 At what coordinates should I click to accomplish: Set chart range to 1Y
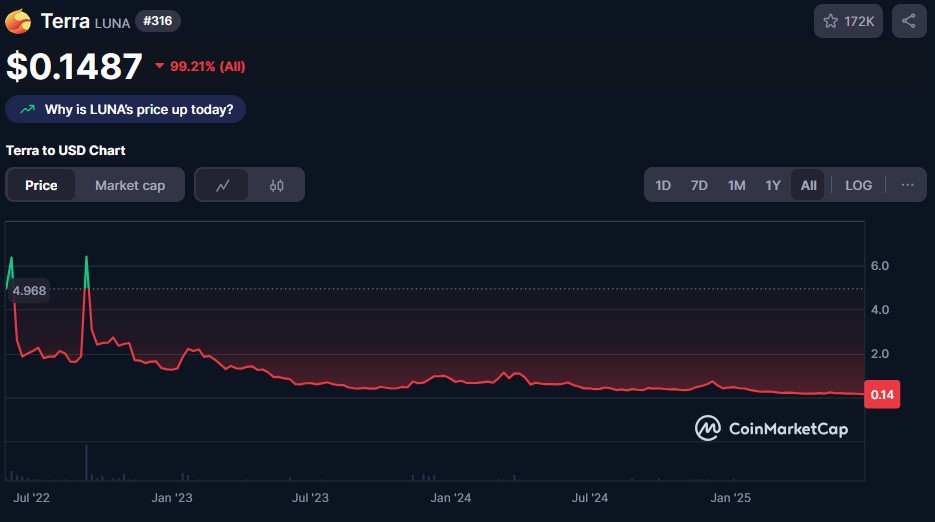[x=773, y=185]
